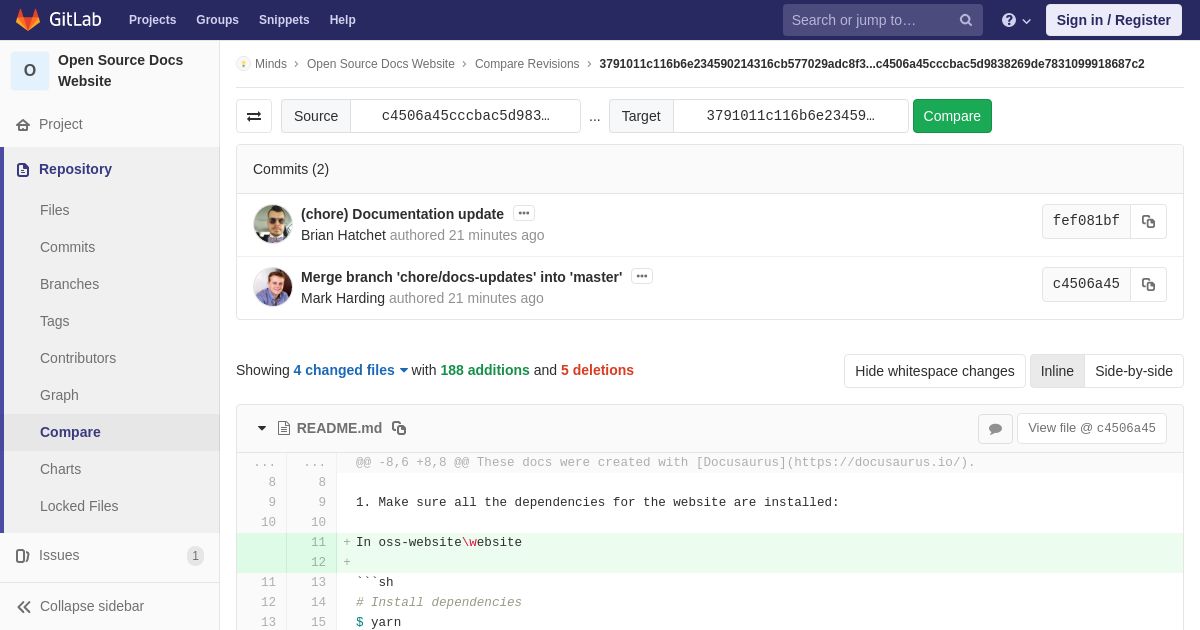Screen dimensions: 1200x630
Task: Click Brian Hatchet author name
Action: click(343, 235)
